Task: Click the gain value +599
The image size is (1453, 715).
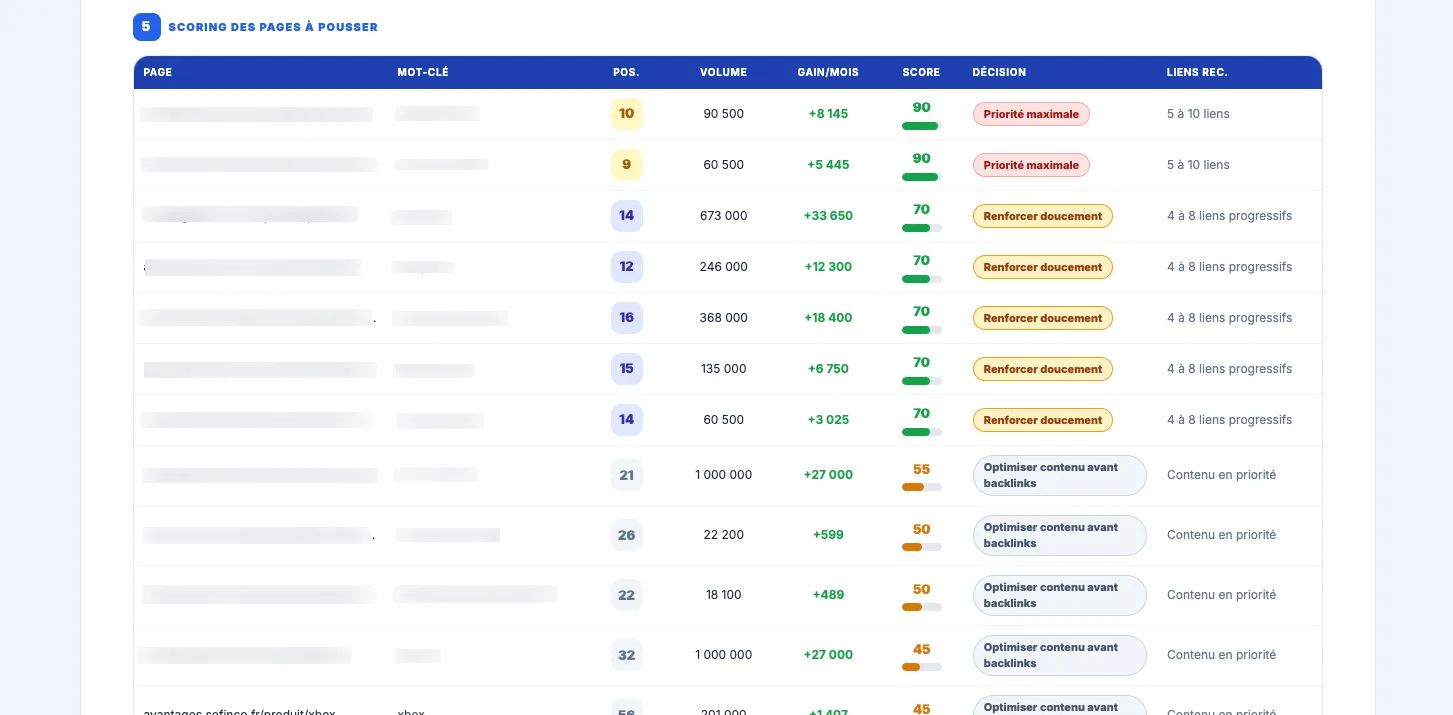Action: pyautogui.click(x=828, y=535)
